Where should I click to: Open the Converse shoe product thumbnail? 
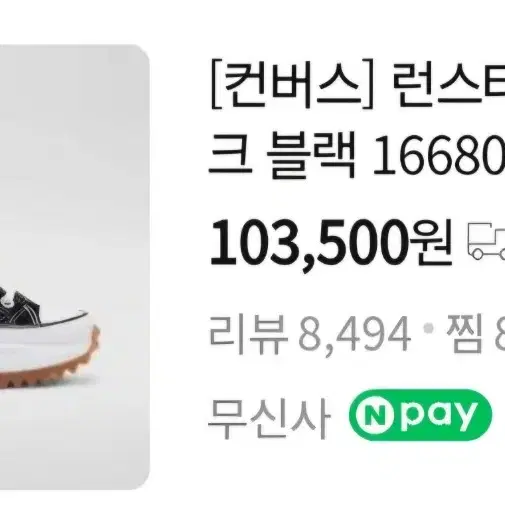coord(75,267)
